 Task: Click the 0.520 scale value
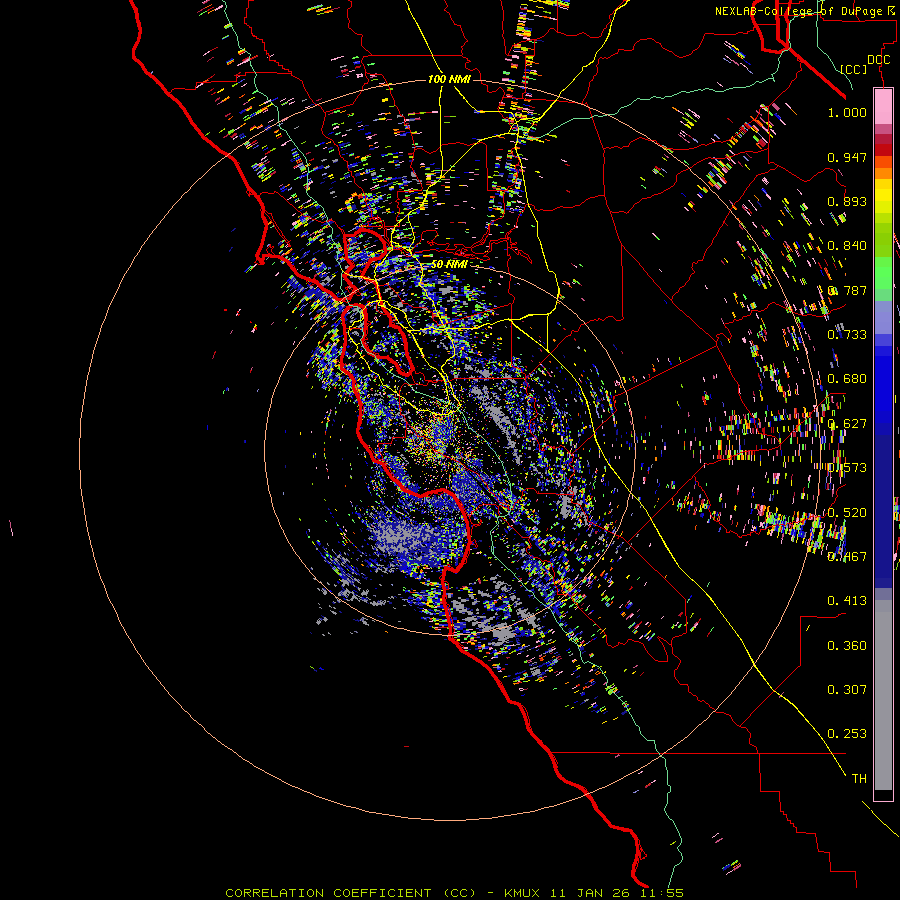tap(847, 513)
